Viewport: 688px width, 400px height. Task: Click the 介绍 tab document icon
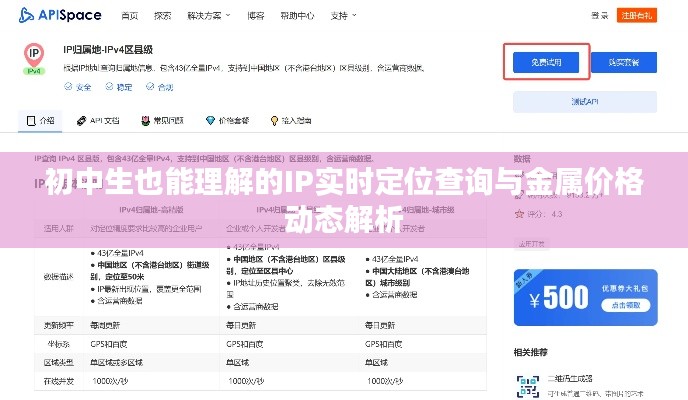point(31,120)
